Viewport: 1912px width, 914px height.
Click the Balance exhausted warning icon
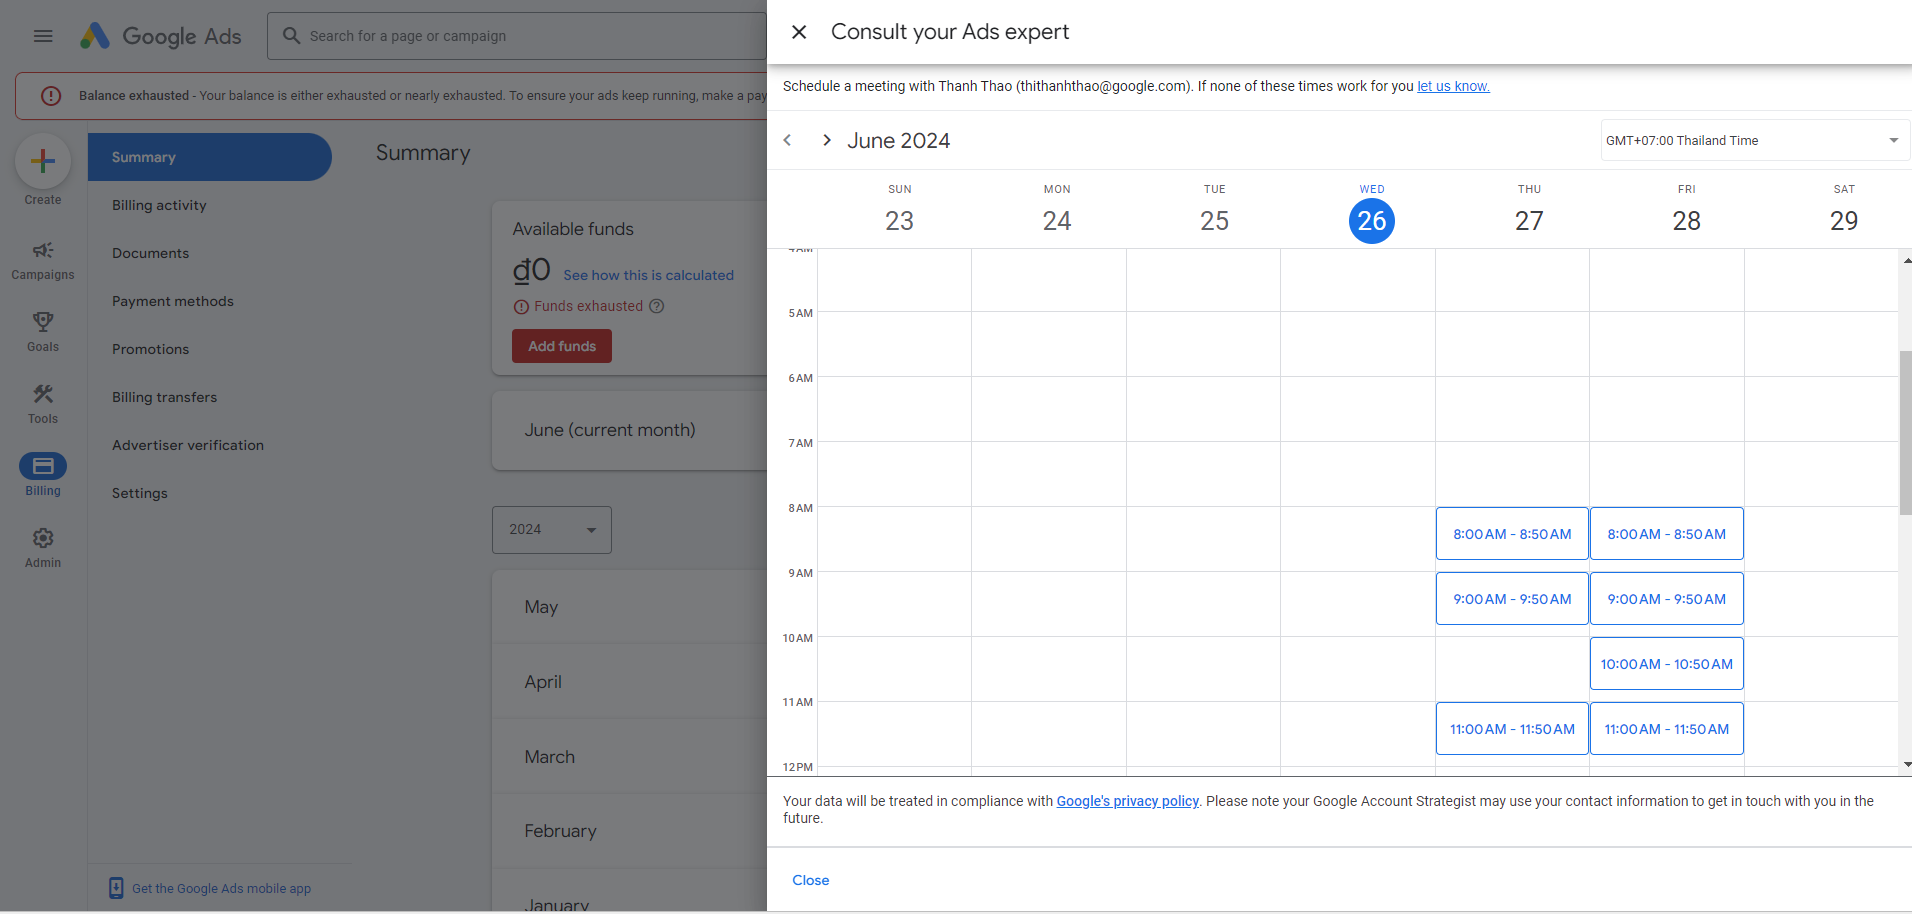tap(51, 96)
